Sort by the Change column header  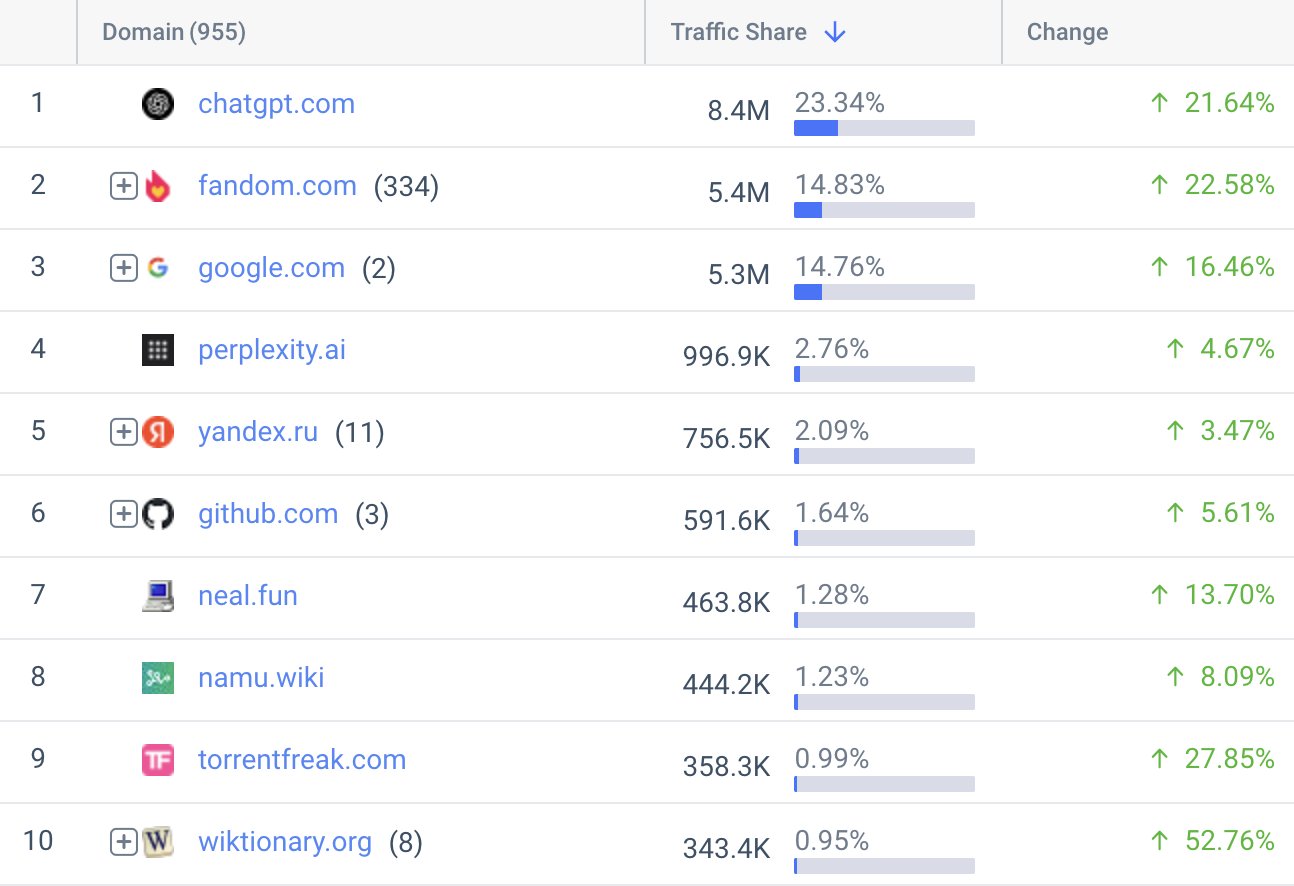point(1067,32)
